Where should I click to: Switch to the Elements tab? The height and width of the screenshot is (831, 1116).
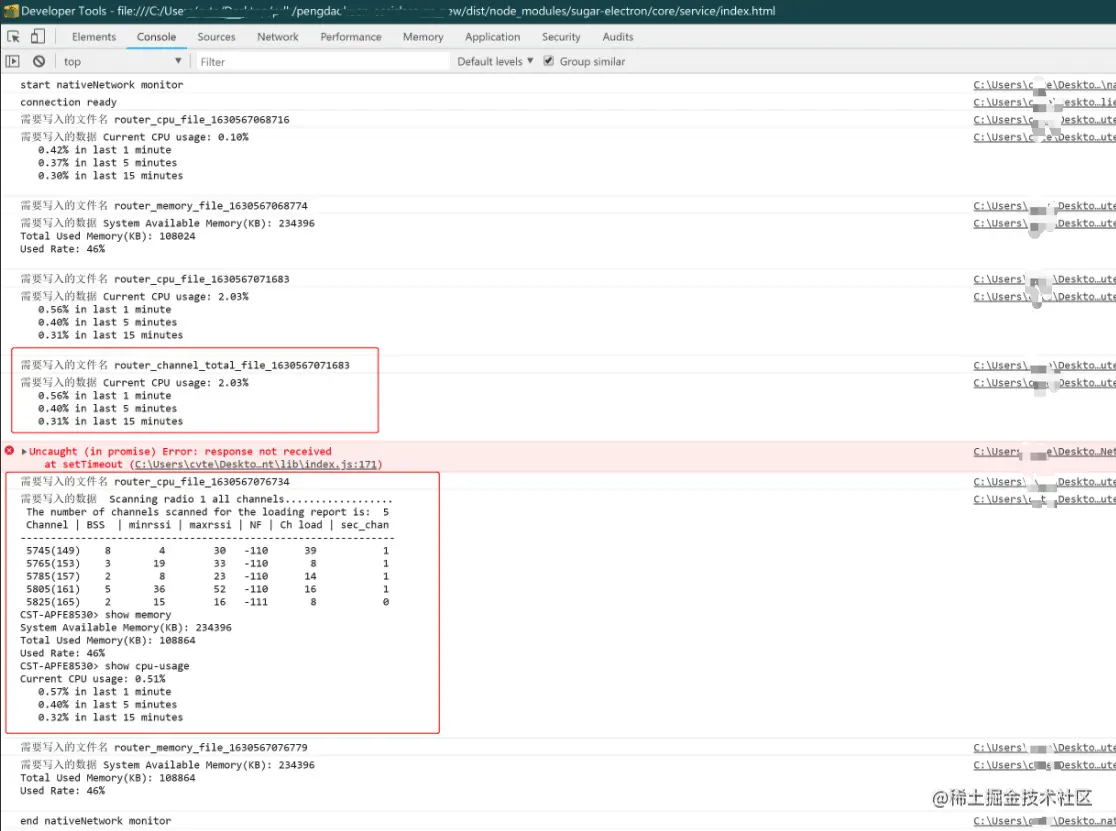click(x=93, y=36)
